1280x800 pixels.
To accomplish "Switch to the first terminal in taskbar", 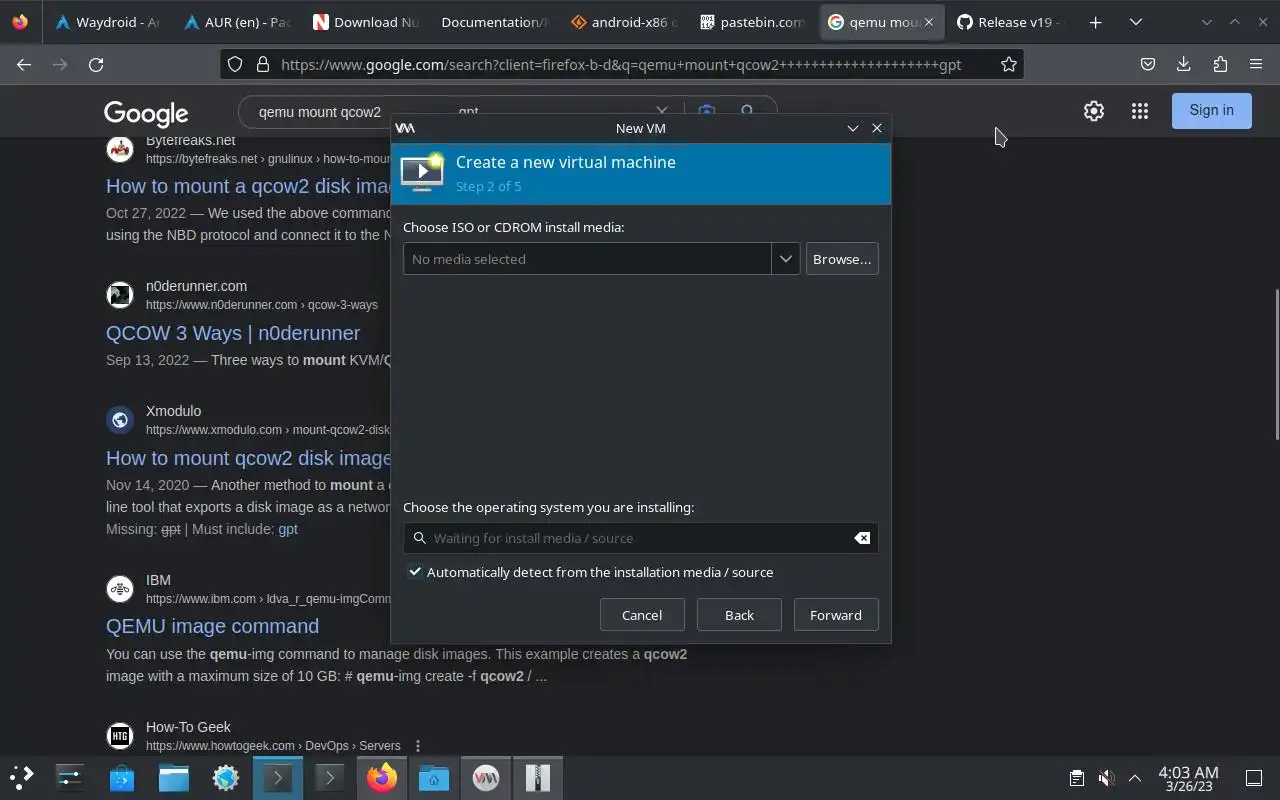I will [x=278, y=777].
